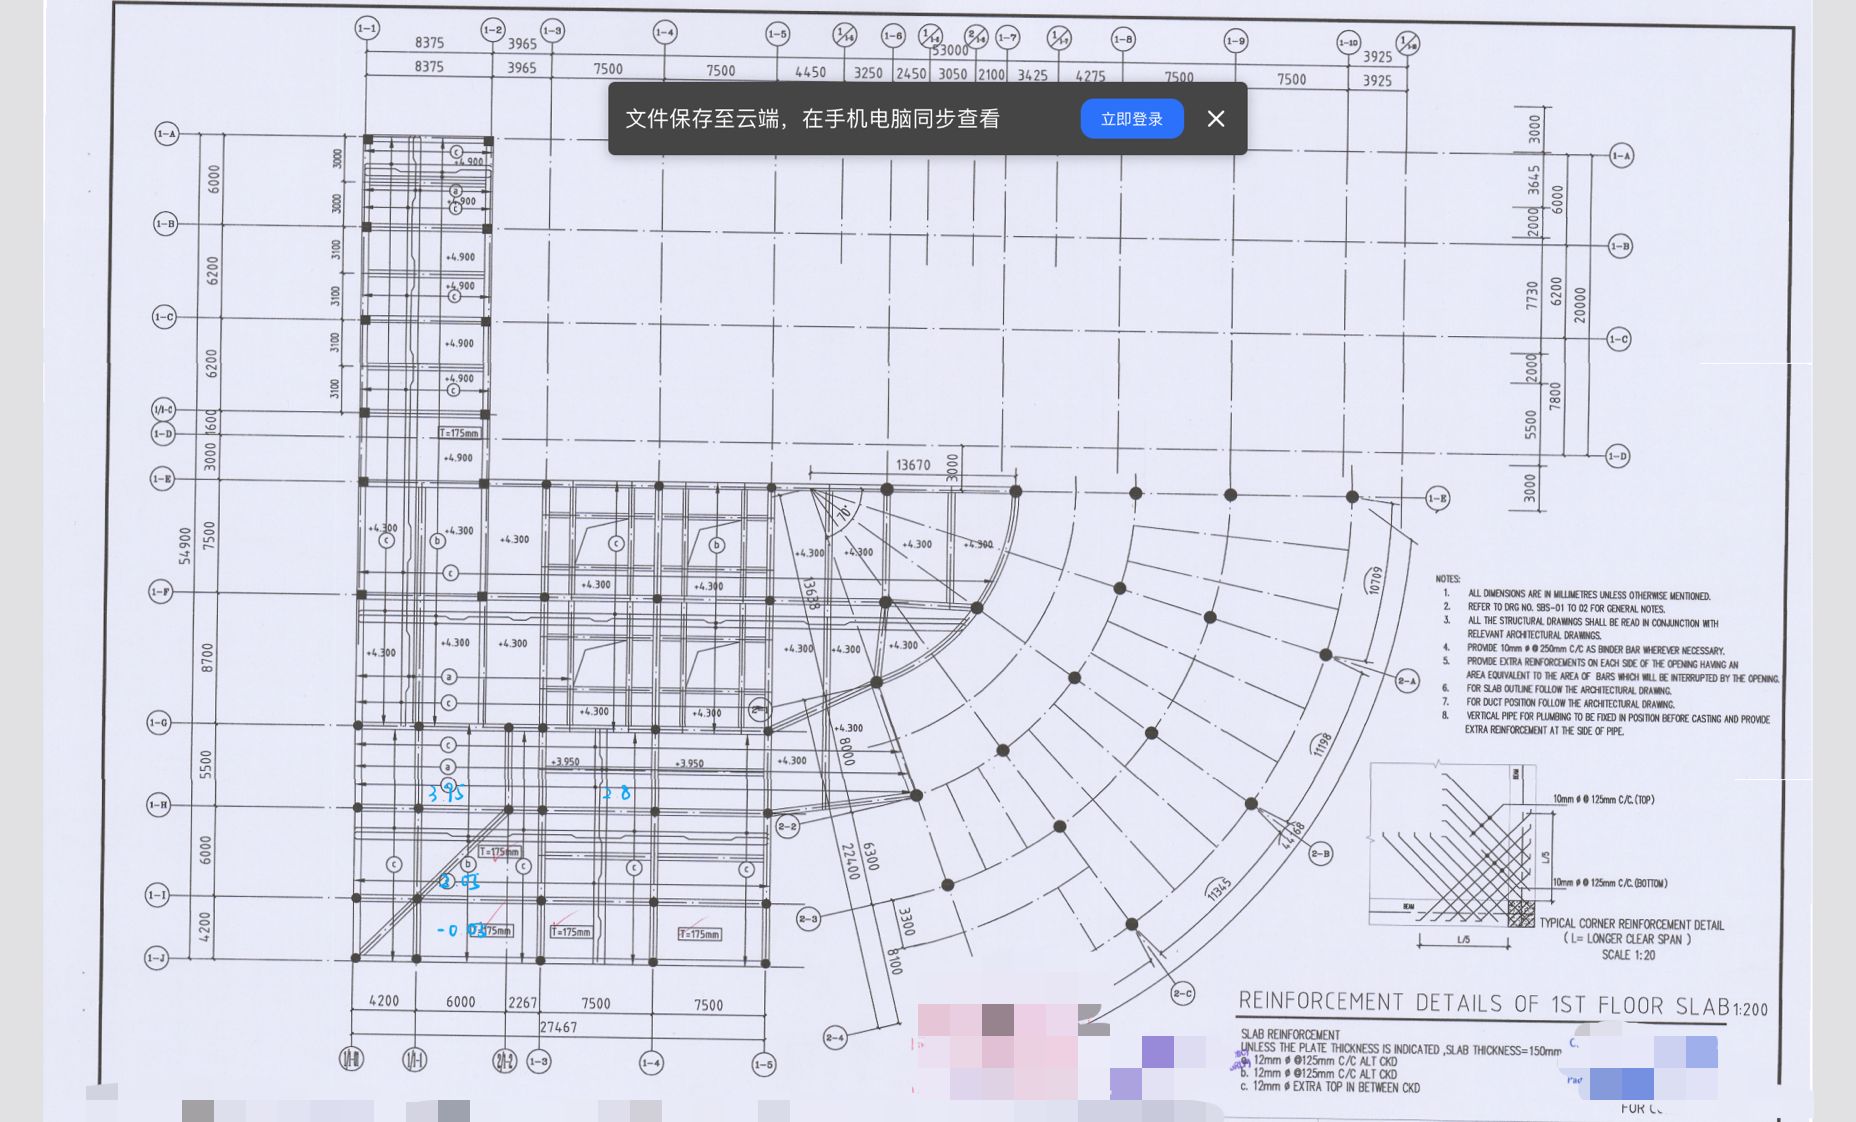Click the 54900 overall vertical dimension
The width and height of the screenshot is (1856, 1122).
[x=185, y=546]
